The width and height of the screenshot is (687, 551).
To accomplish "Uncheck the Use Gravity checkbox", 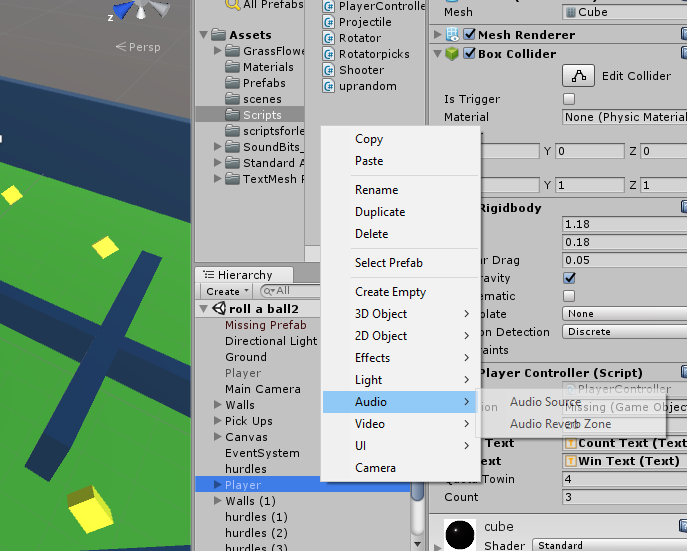I will [x=569, y=278].
